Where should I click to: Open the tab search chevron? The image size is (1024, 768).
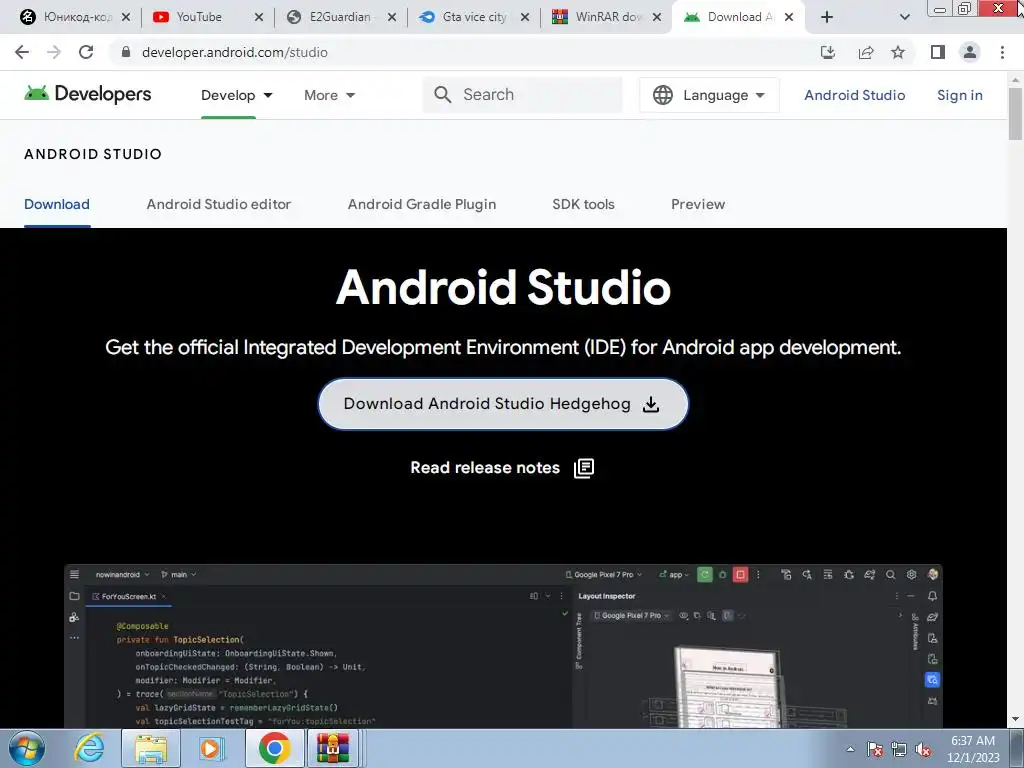(x=904, y=17)
